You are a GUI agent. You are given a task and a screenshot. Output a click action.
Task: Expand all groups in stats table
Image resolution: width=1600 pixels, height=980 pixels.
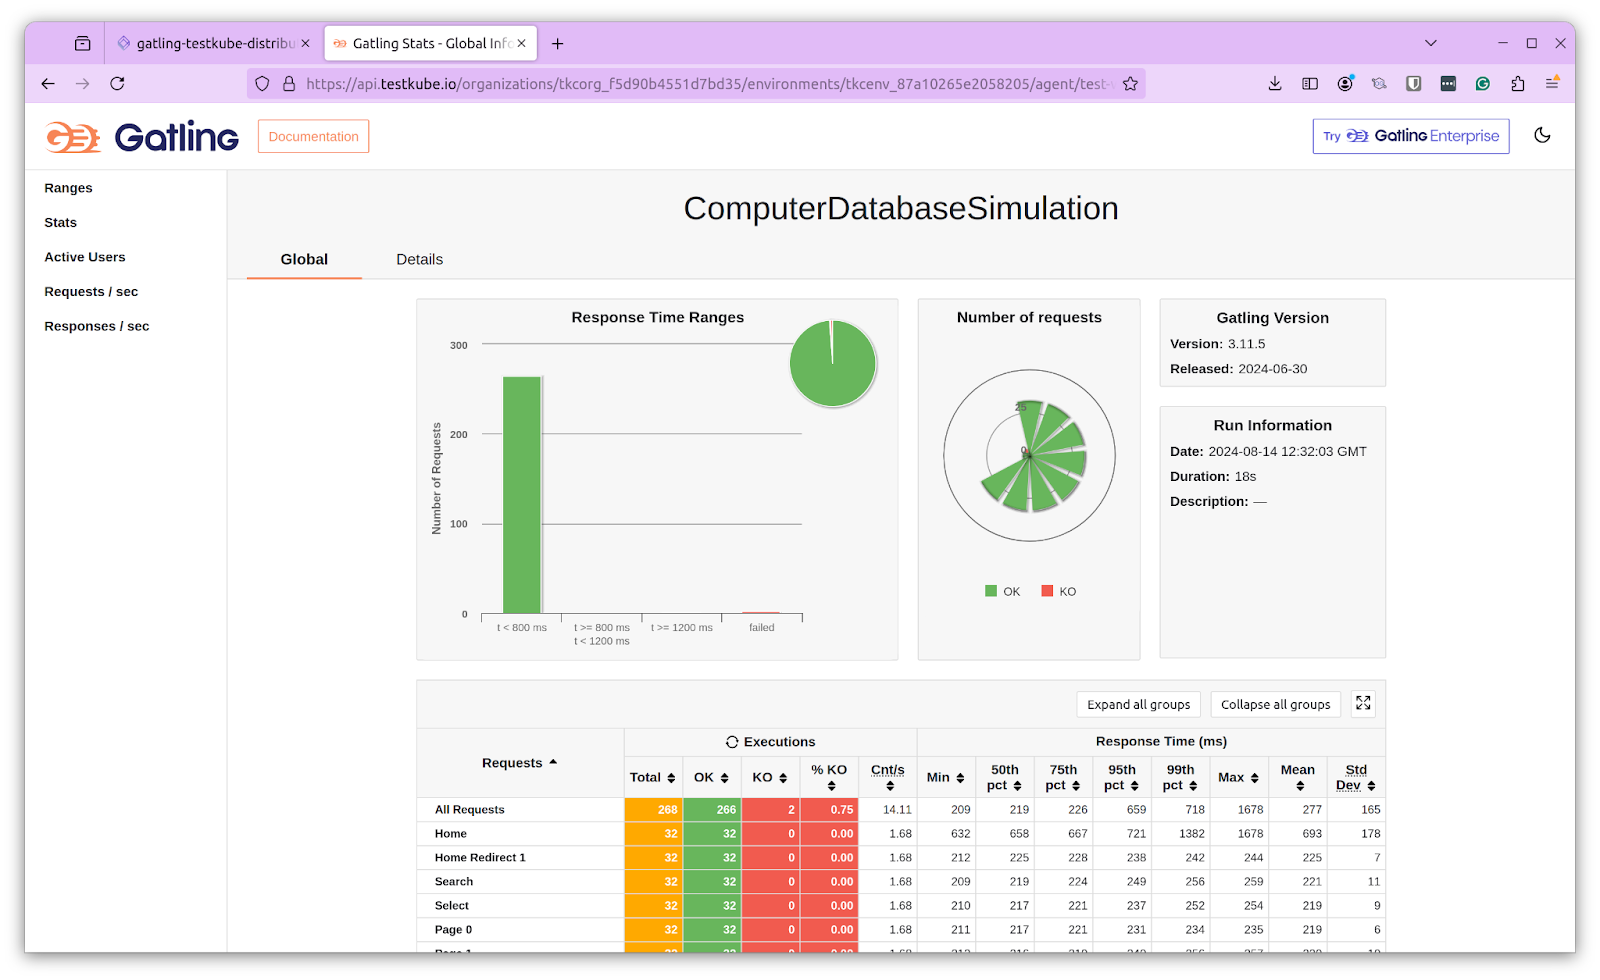click(x=1138, y=704)
